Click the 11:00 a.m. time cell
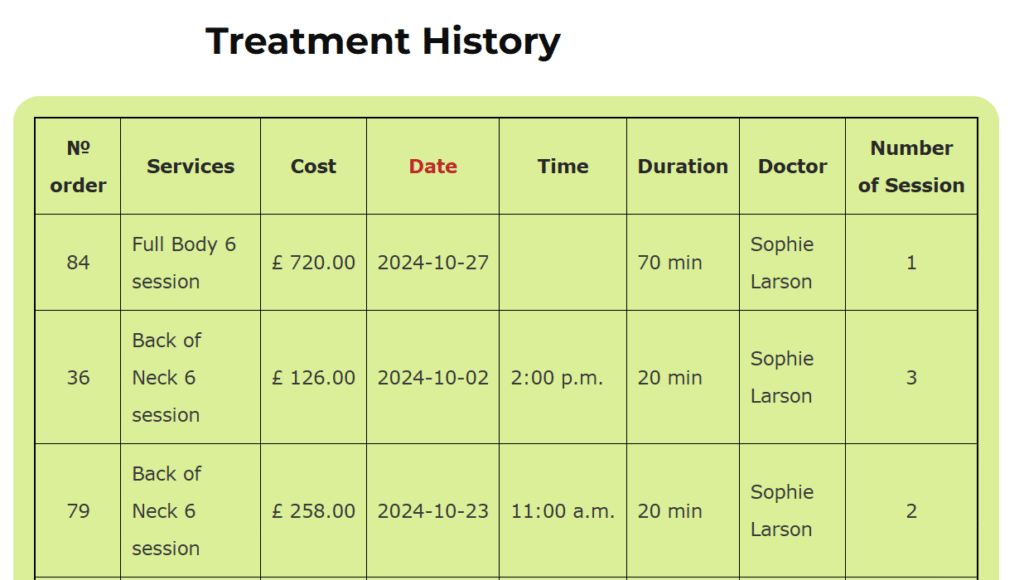The width and height of the screenshot is (1024, 580). (x=563, y=511)
